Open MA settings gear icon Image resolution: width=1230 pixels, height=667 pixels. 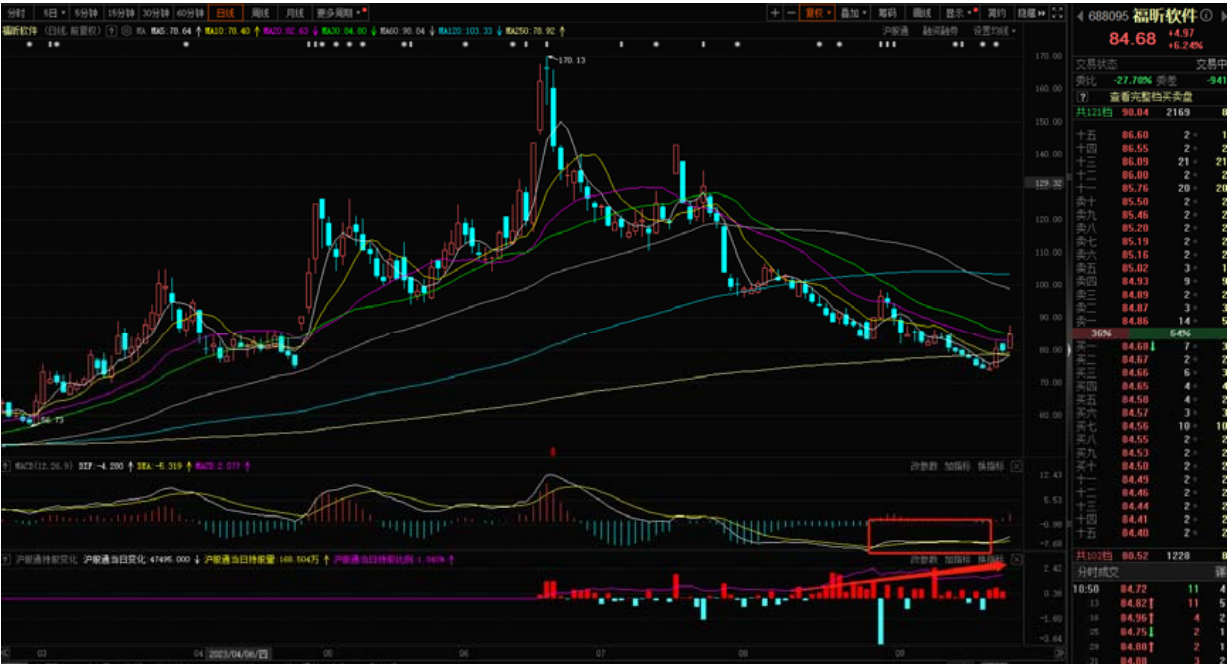(126, 31)
